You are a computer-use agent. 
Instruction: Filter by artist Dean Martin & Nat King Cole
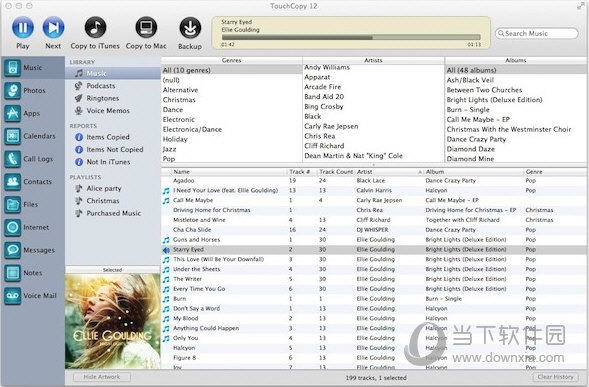click(x=373, y=156)
